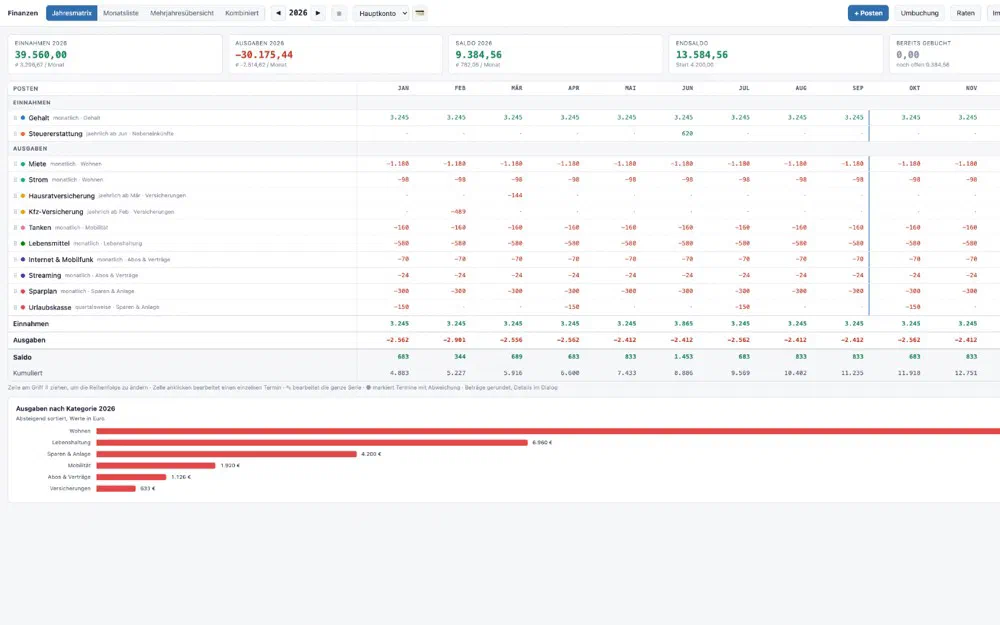The width and height of the screenshot is (1000, 625).
Task: Switch to the Monatsliste view
Action: click(x=121, y=13)
